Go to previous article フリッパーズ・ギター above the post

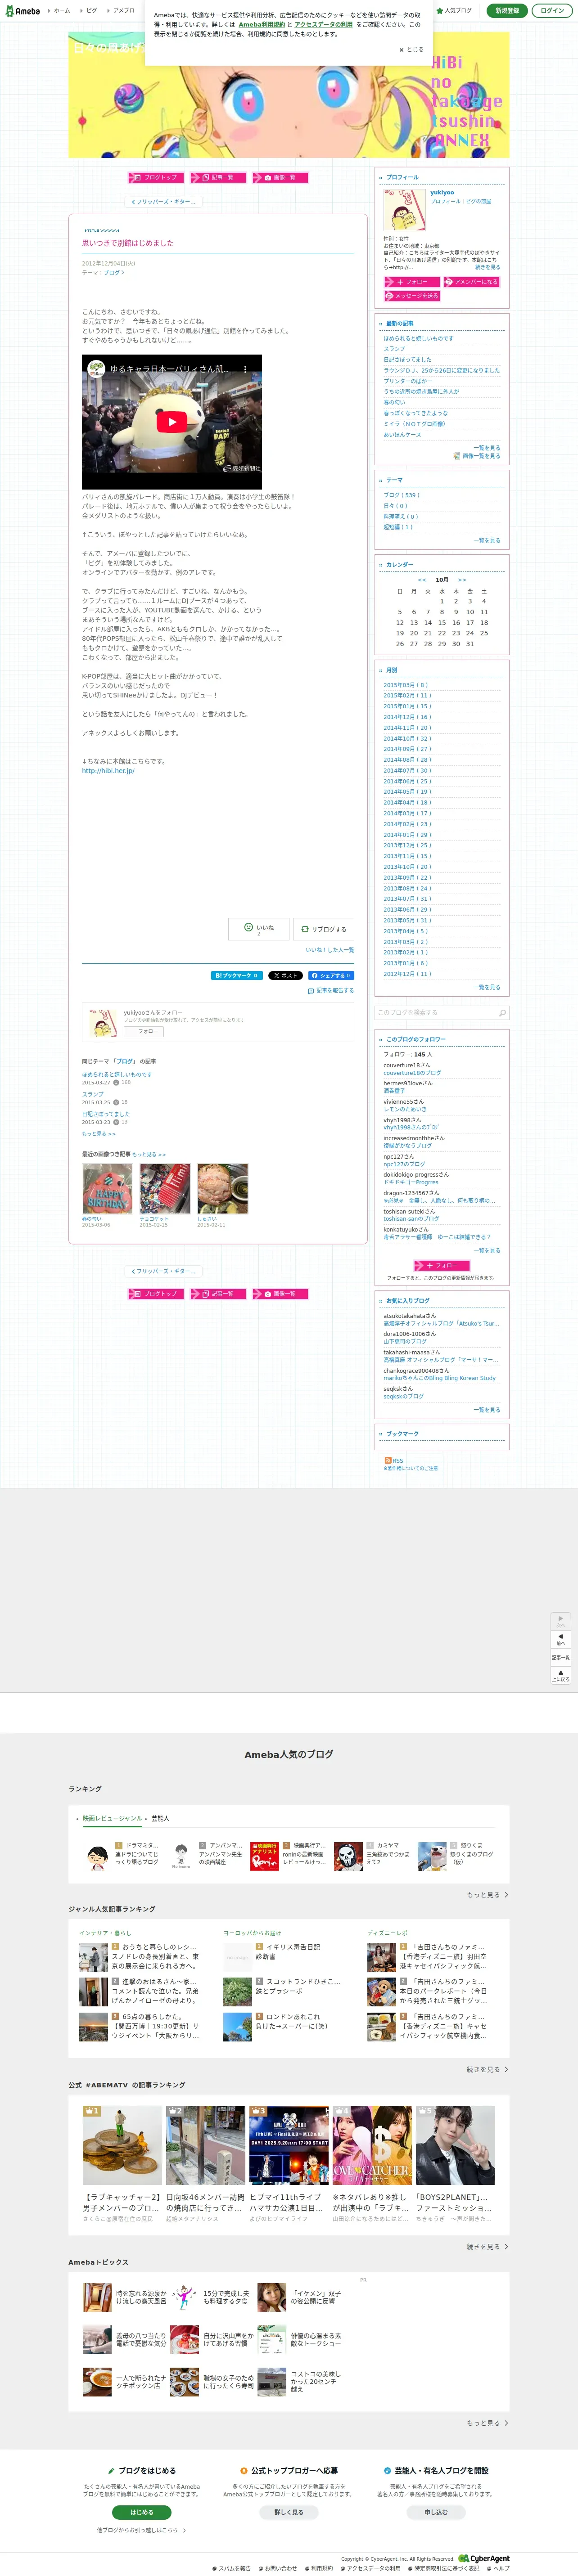point(164,201)
